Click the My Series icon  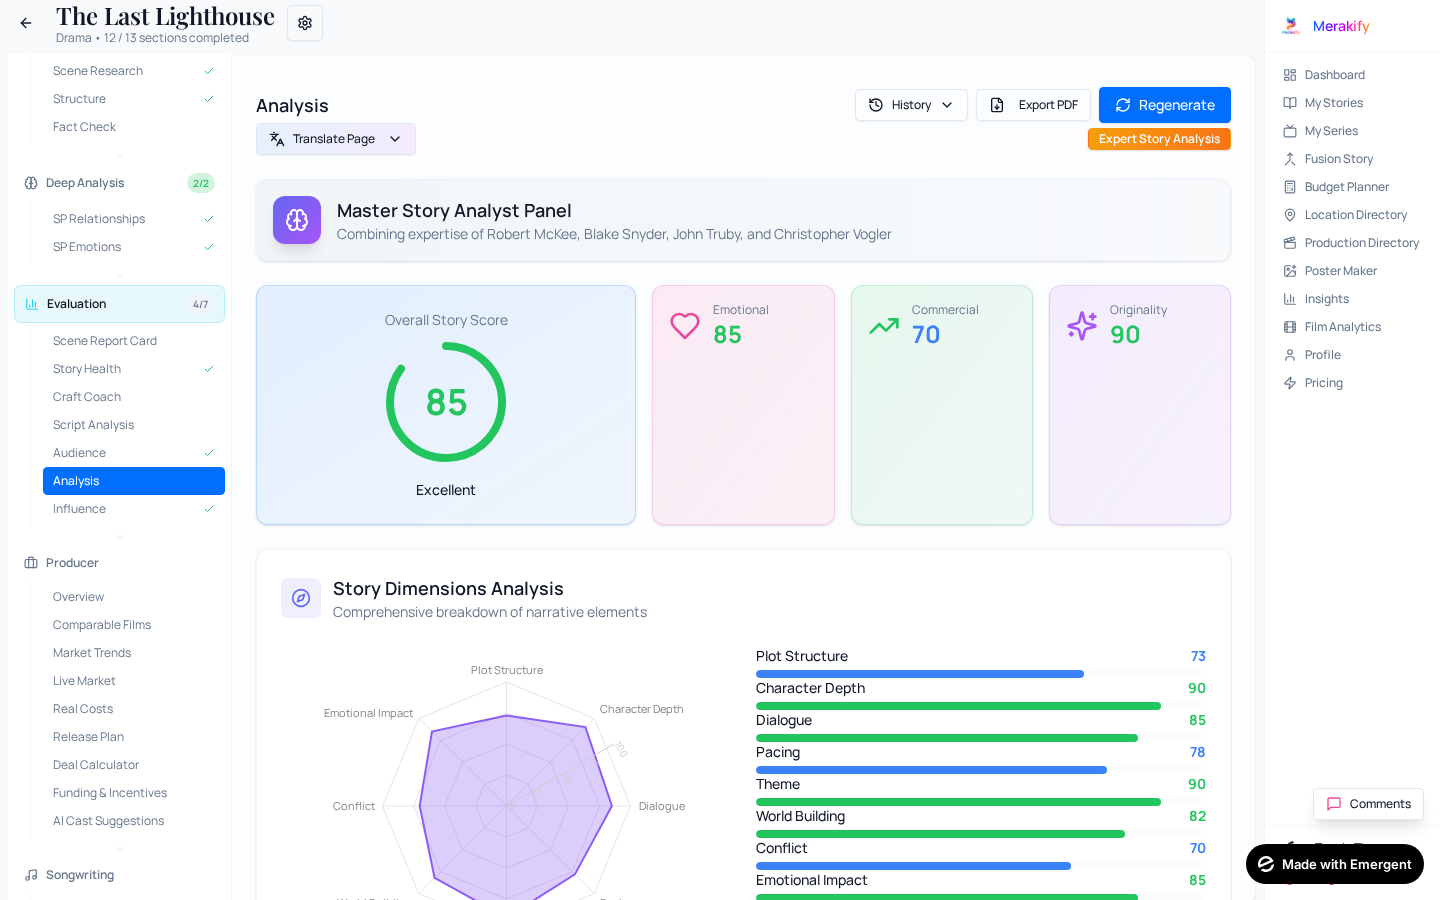pos(1290,131)
